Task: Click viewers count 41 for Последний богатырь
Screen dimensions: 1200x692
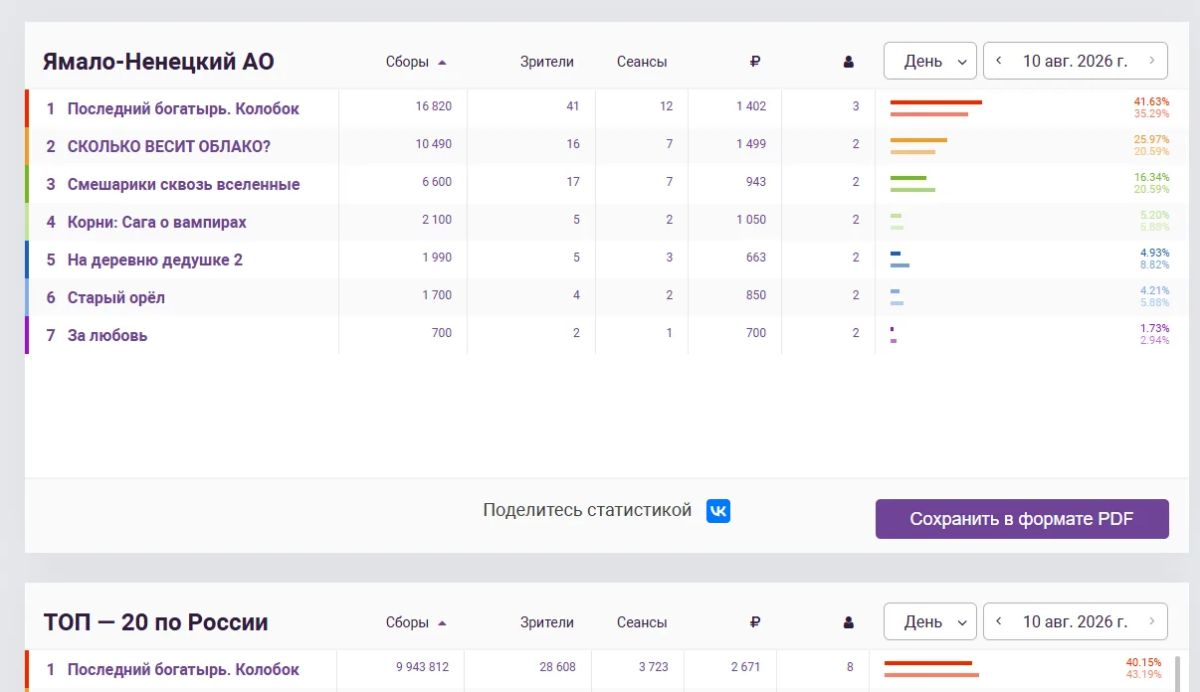Action: pyautogui.click(x=573, y=106)
